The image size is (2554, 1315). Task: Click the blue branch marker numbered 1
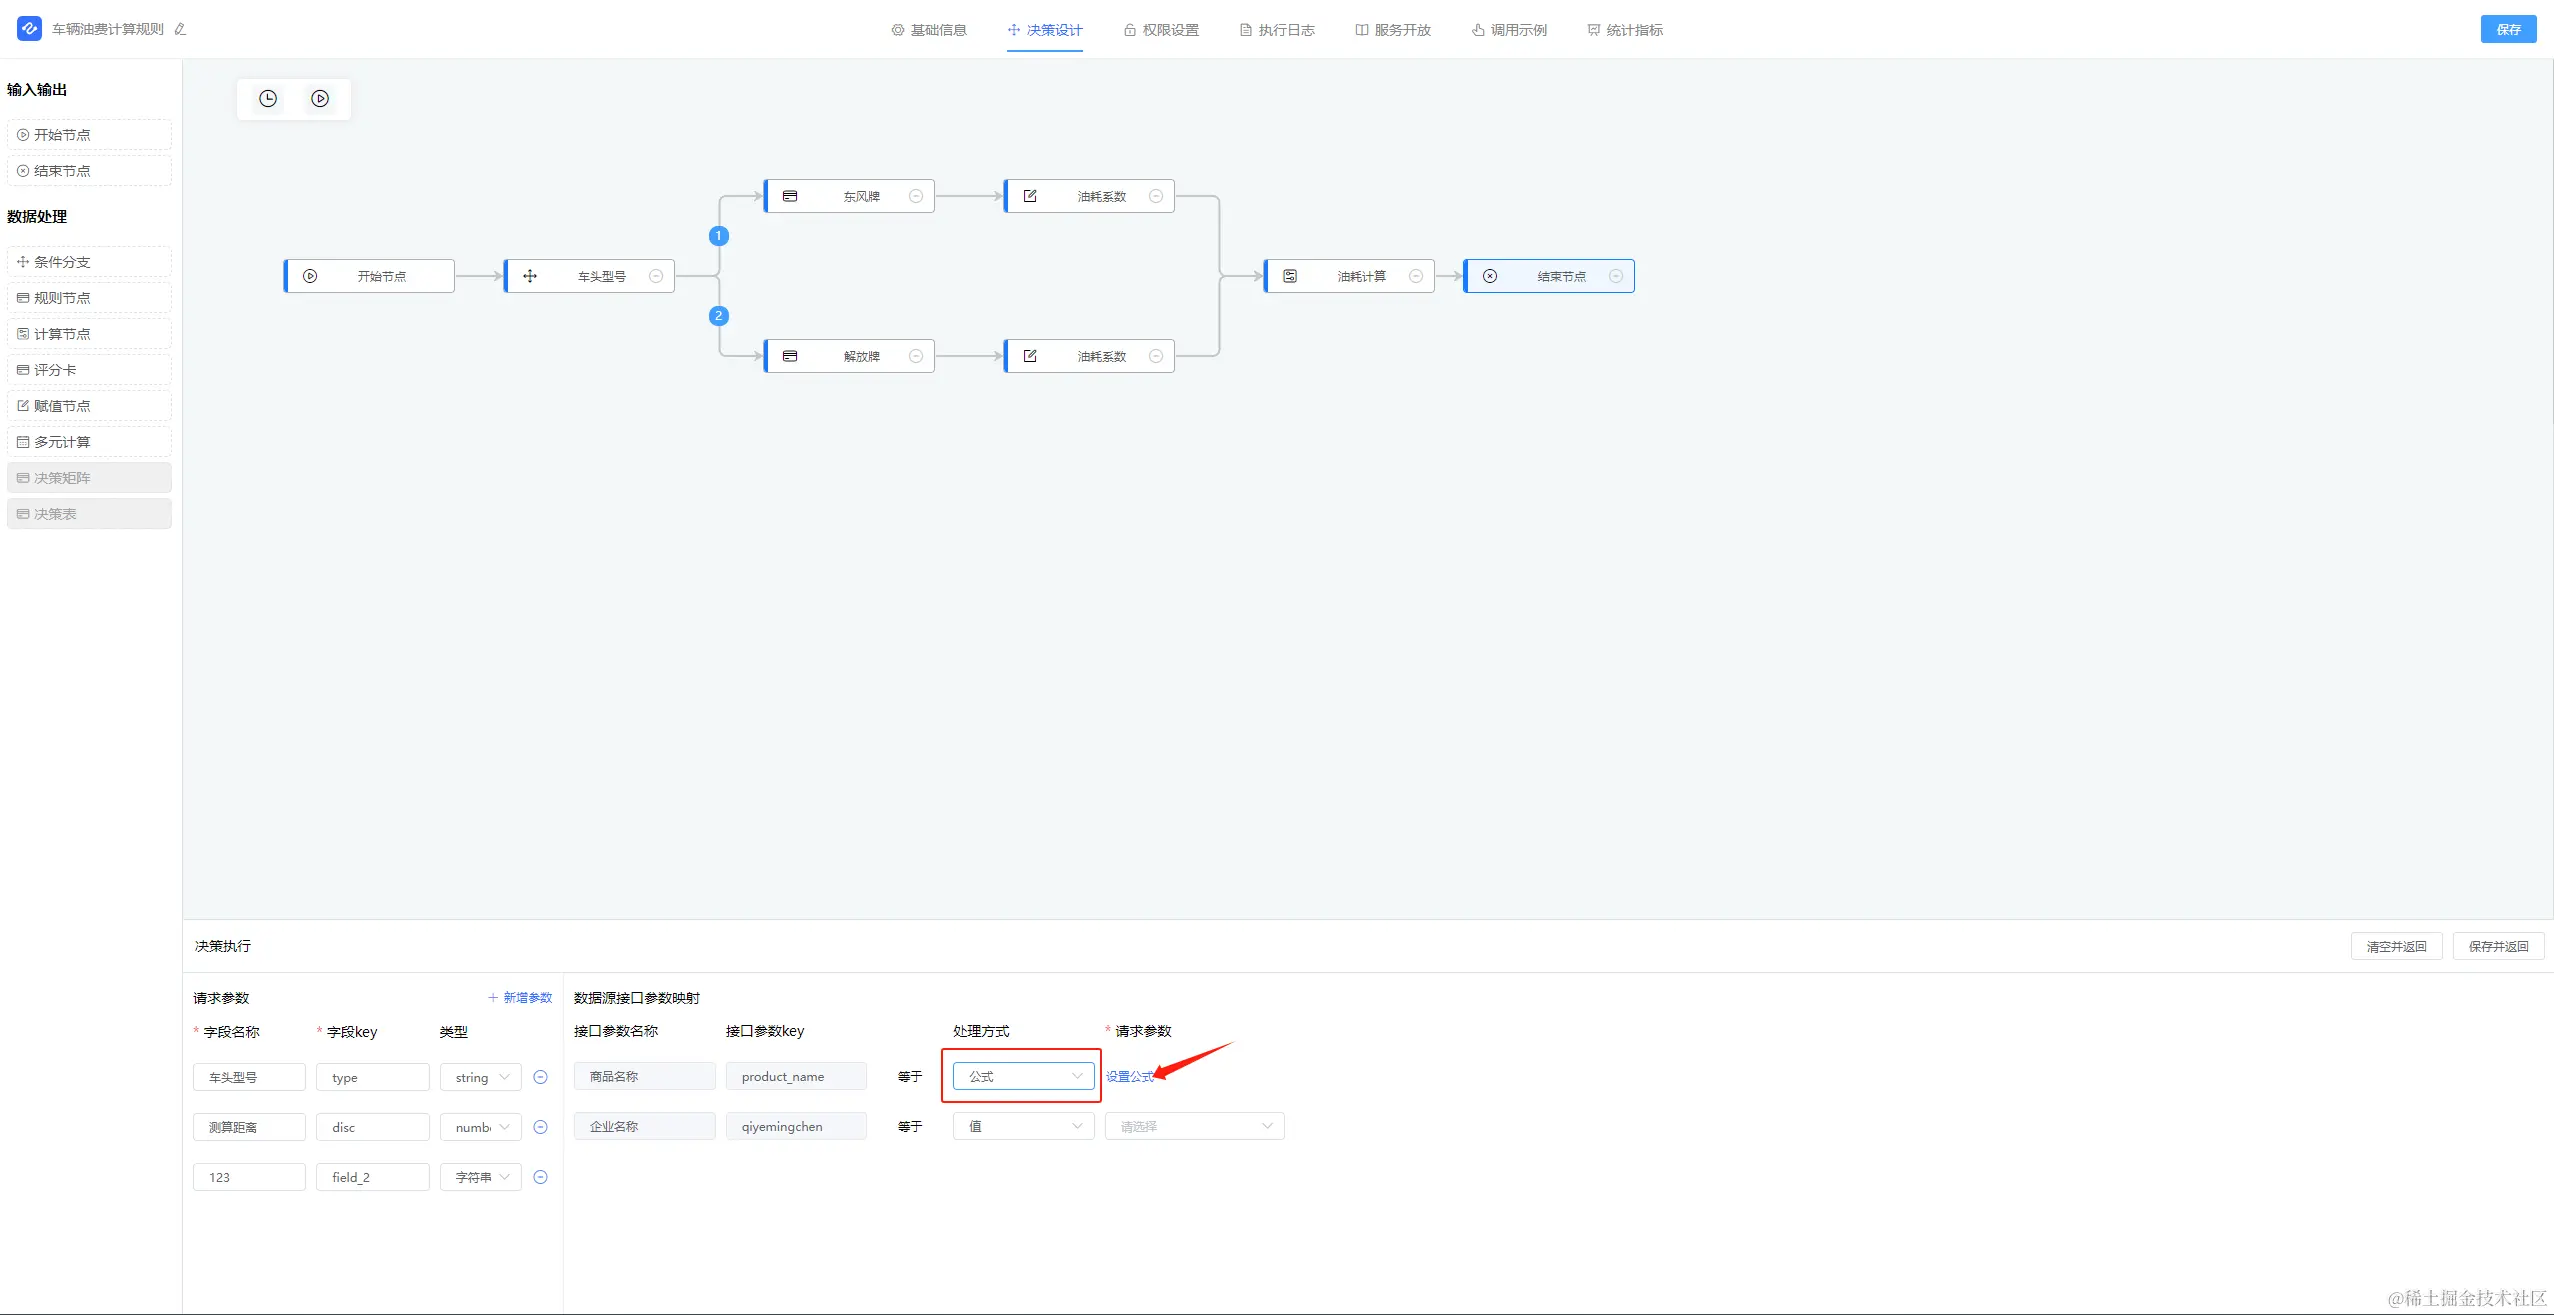click(718, 236)
